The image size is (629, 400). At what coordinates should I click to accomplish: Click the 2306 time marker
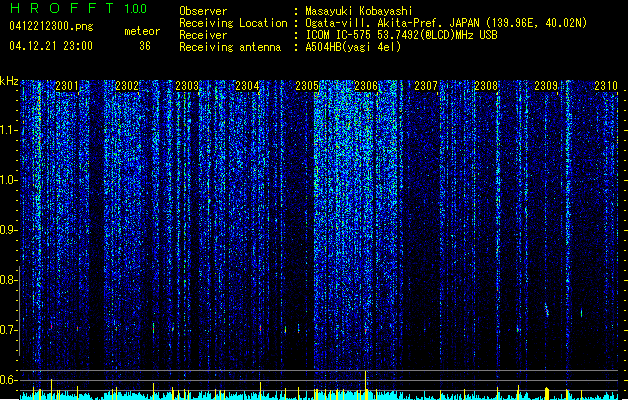click(x=366, y=86)
